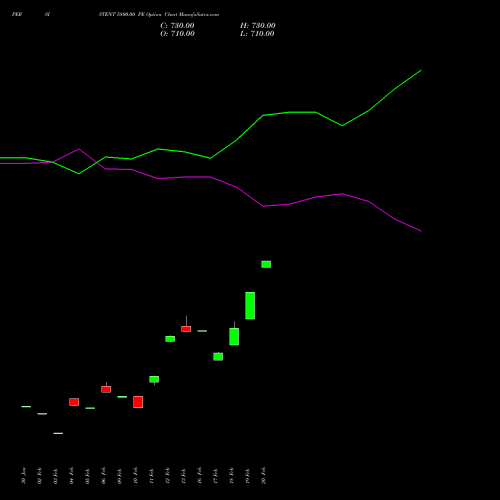Click the red candle for 06 Feb
Image resolution: width=500 pixels, height=500 pixels.
pyautogui.click(x=106, y=389)
